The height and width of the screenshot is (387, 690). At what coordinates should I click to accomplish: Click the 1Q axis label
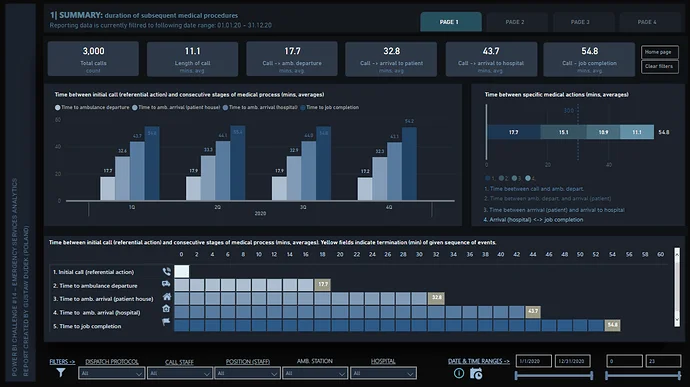pos(132,207)
